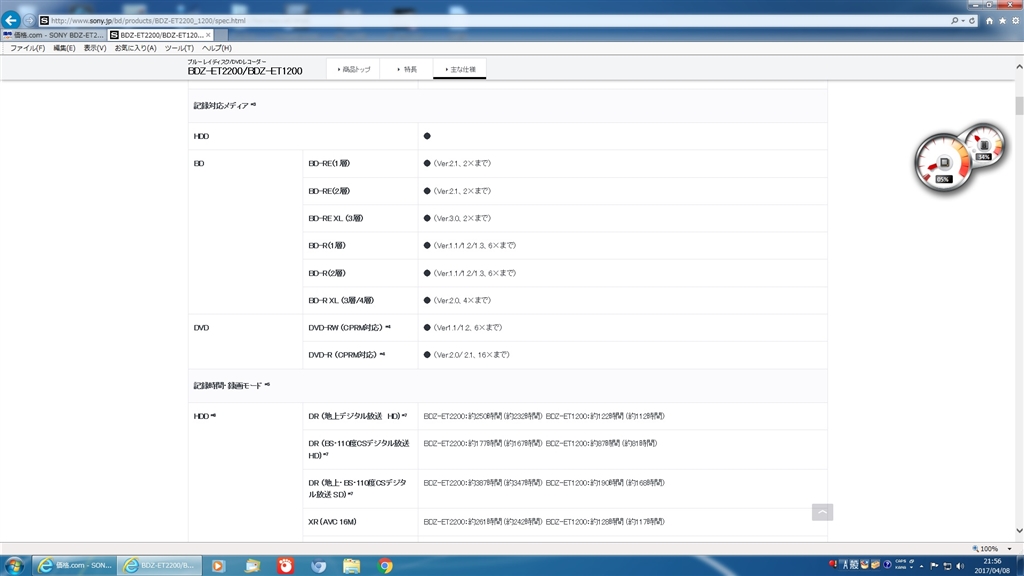Click the BDZ-ET2200/BDZ-ET1200 product title
Image resolution: width=1024 pixels, height=576 pixels.
[x=245, y=71]
